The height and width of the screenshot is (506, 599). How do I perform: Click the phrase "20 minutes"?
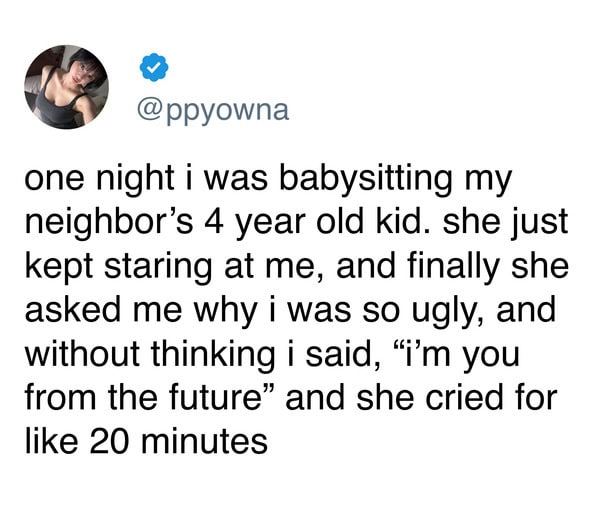(178, 442)
